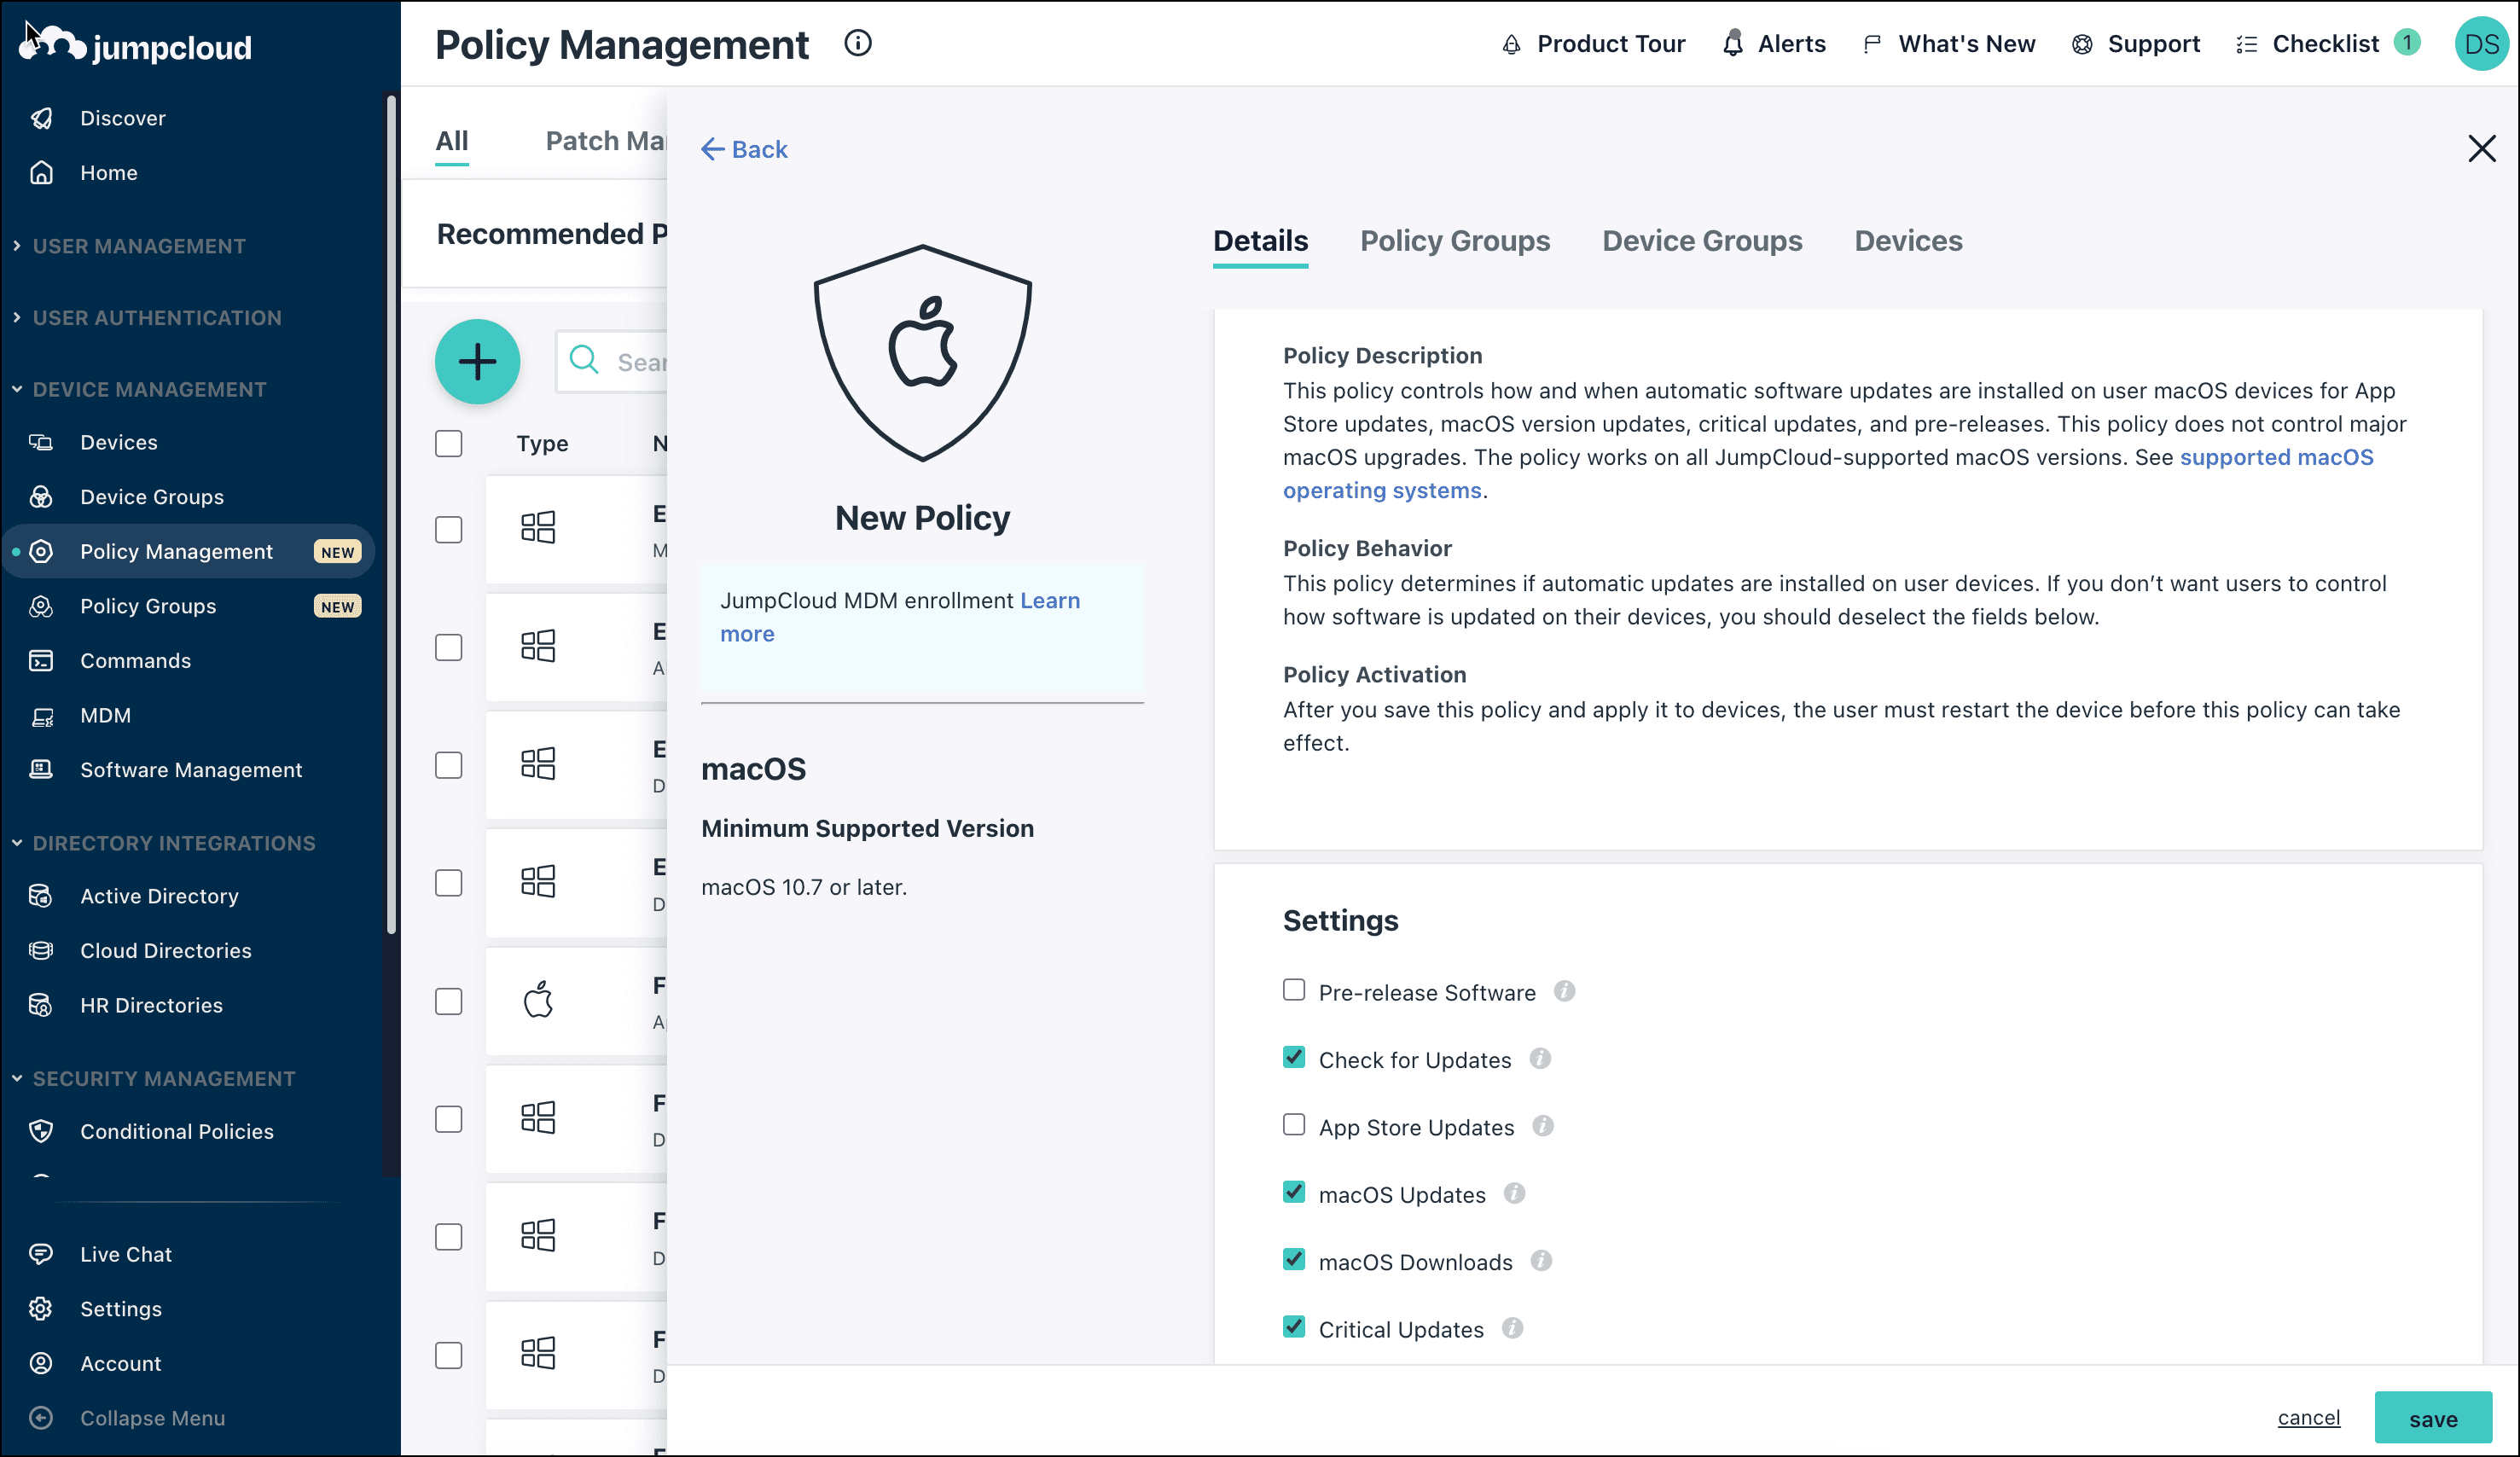The image size is (2520, 1457).
Task: Cancel the new policy
Action: [2308, 1418]
